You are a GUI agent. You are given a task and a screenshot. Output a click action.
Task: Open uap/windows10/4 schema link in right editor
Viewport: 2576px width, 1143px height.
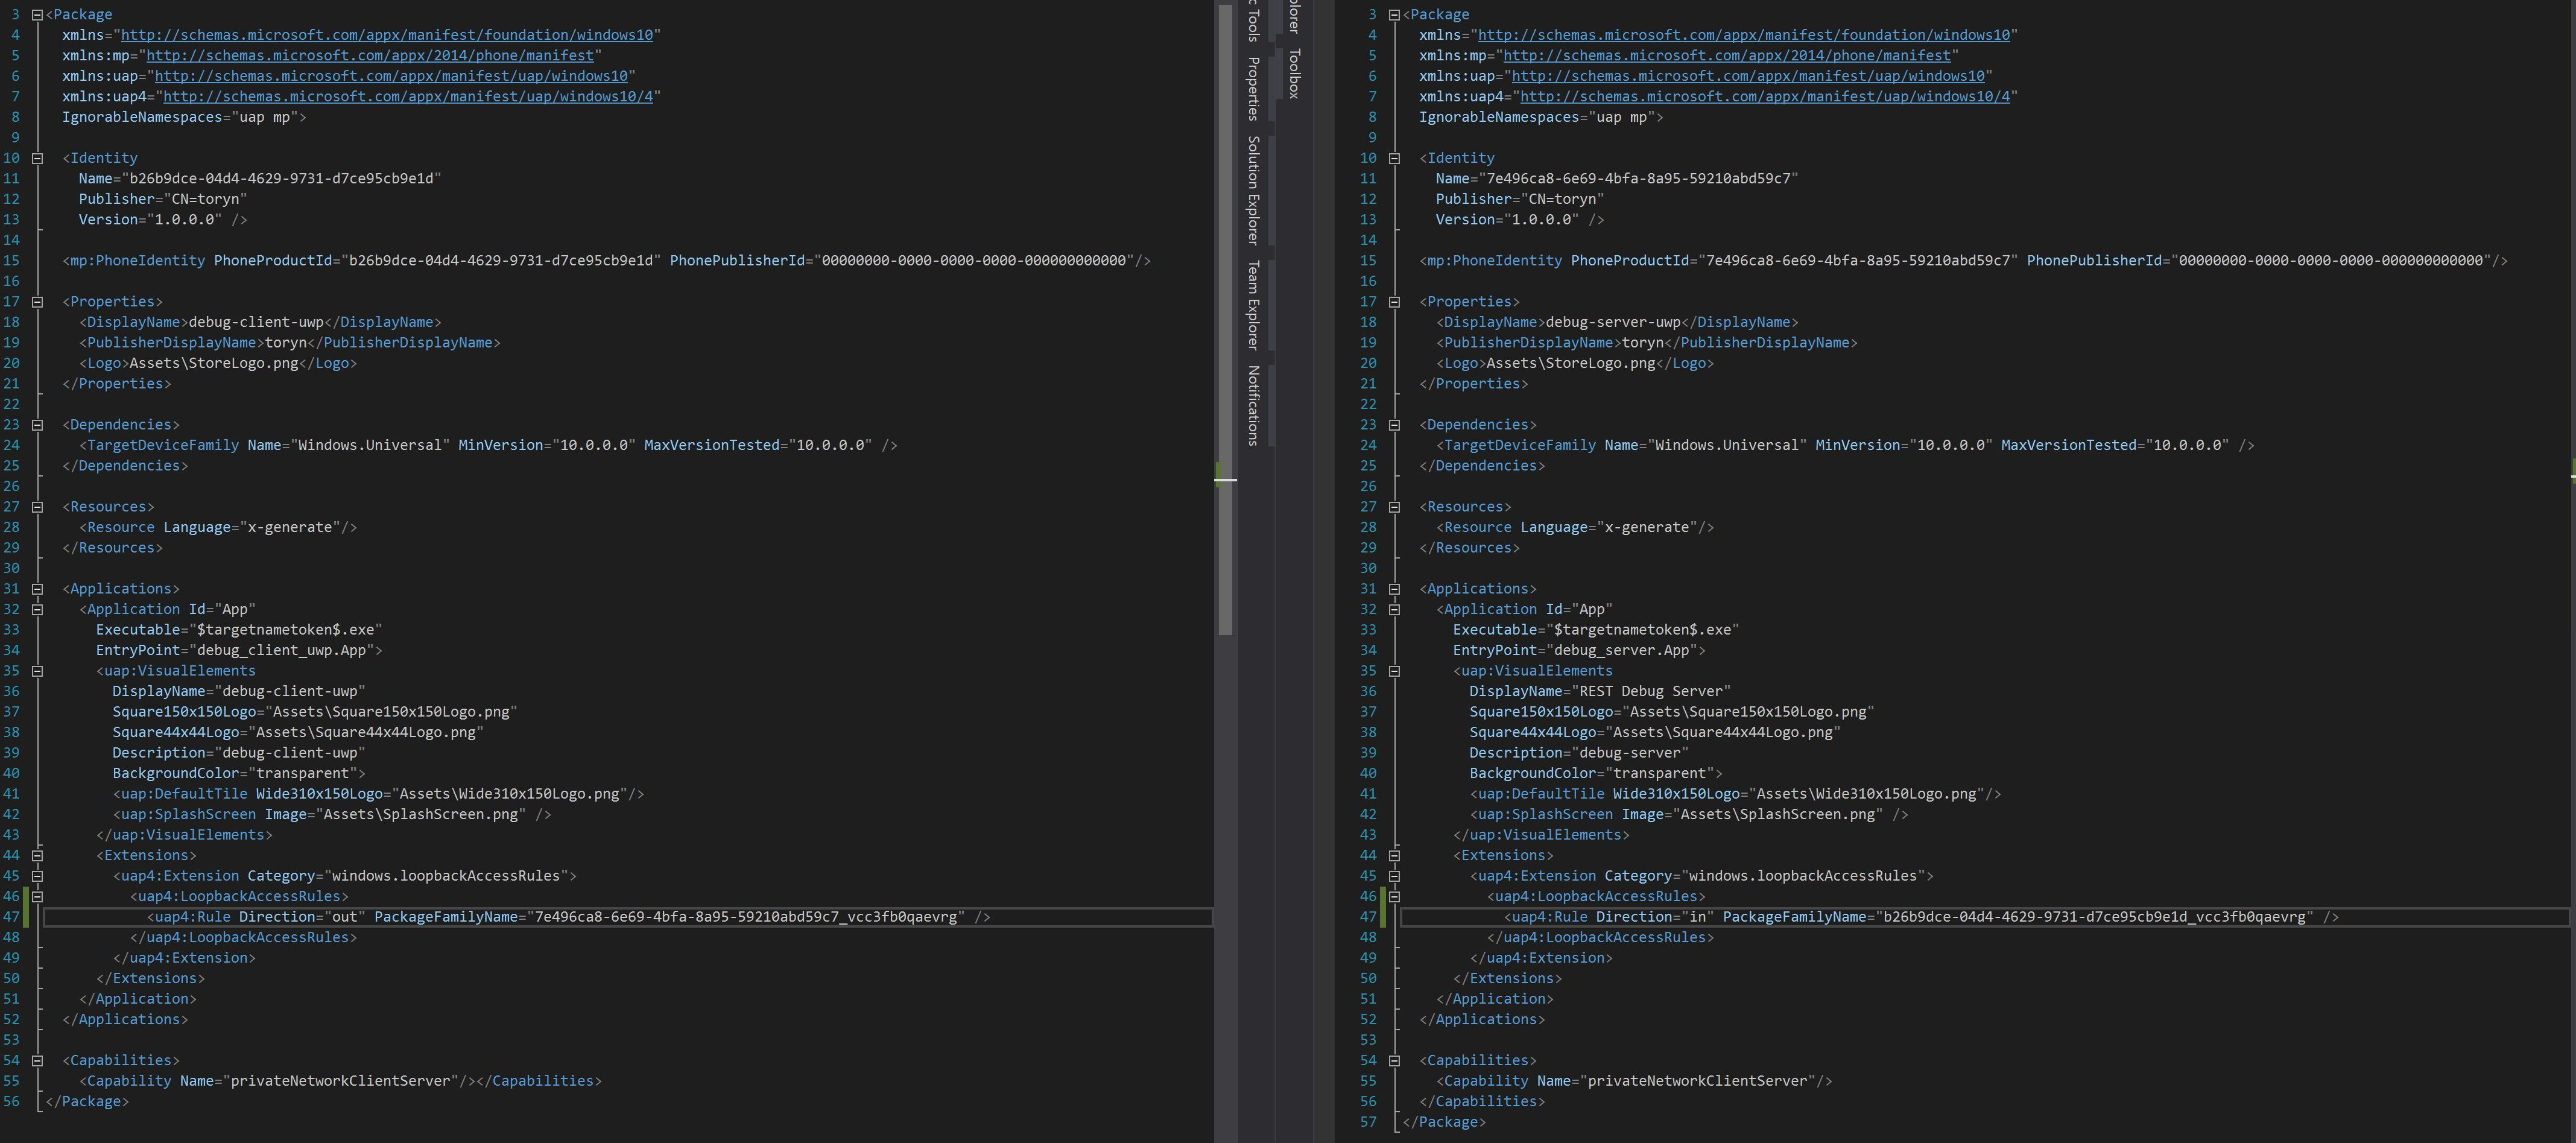[1764, 97]
